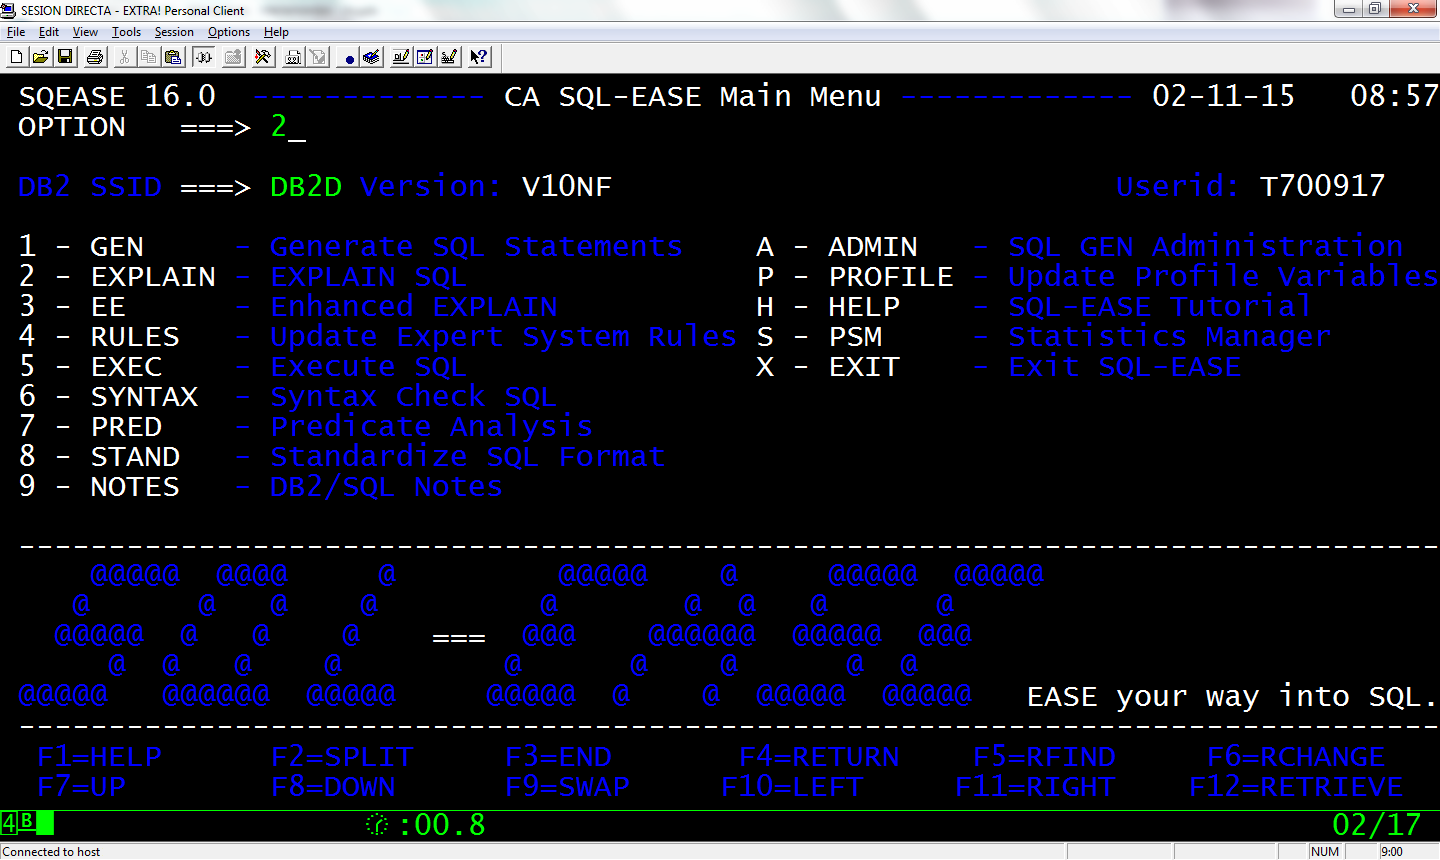1440x860 pixels.
Task: Click the application icon in title bar
Action: click(x=9, y=10)
